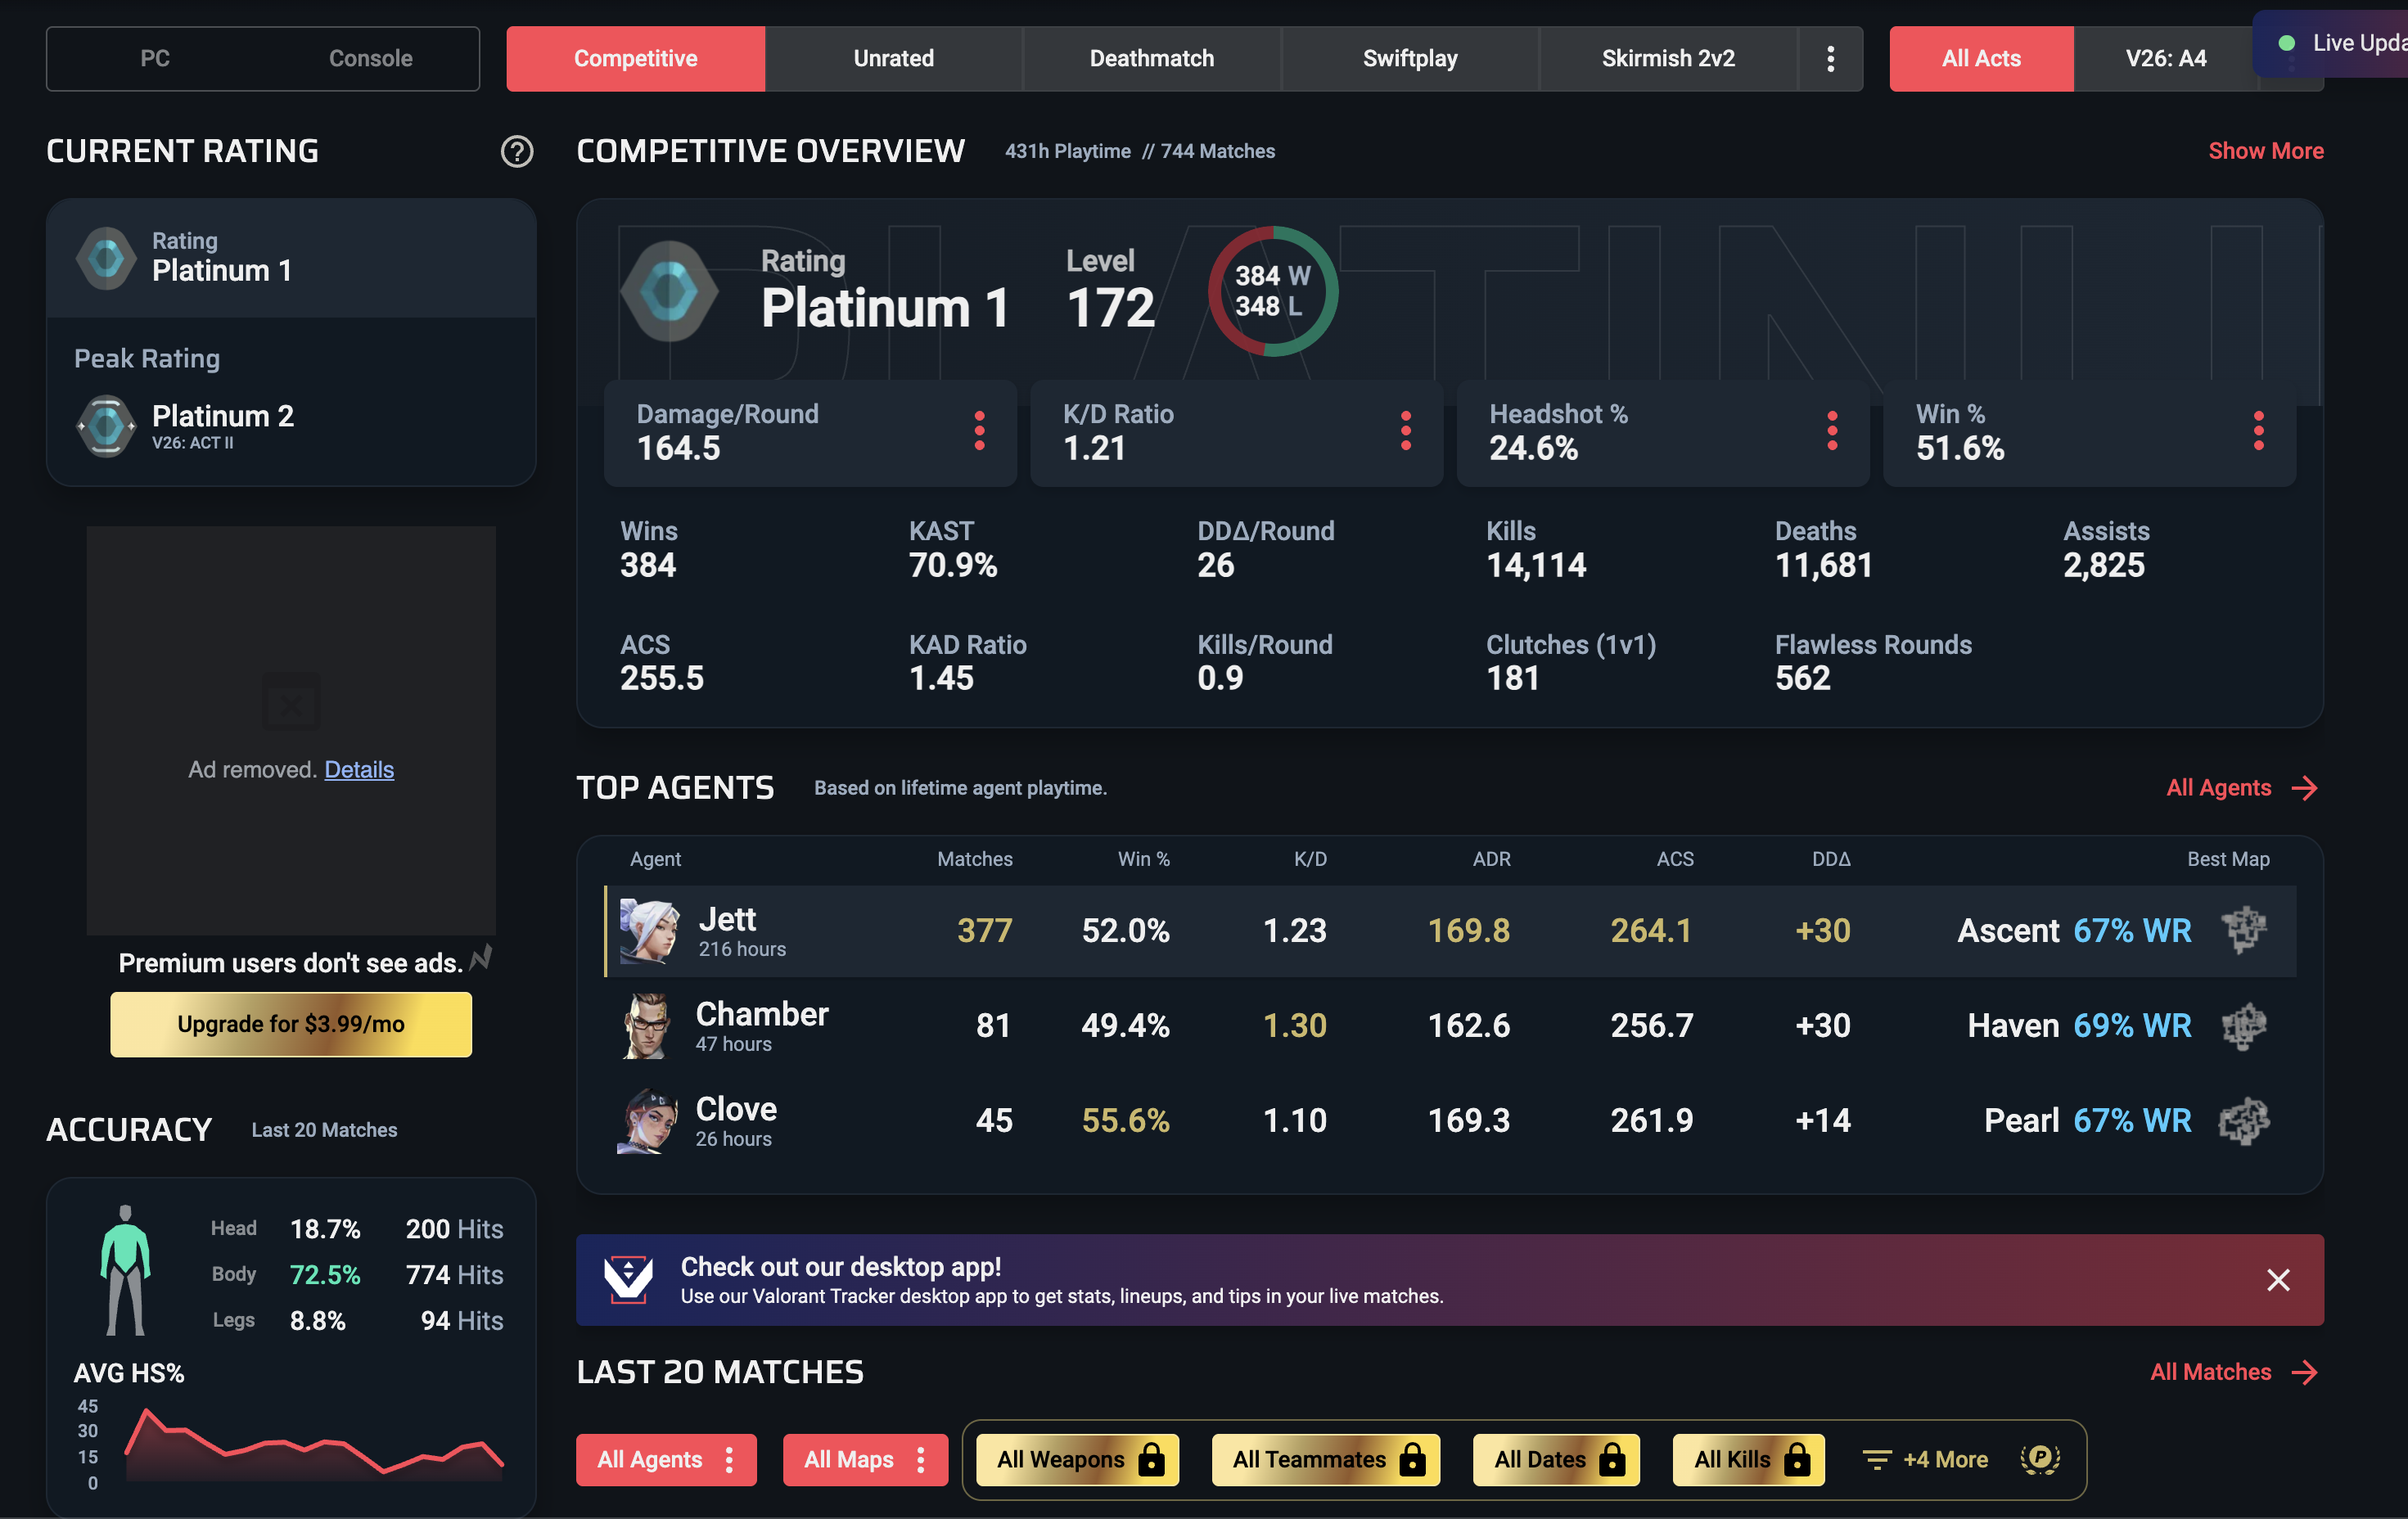
Task: Click the All Agents arrow icon
Action: pyautogui.click(x=2305, y=788)
